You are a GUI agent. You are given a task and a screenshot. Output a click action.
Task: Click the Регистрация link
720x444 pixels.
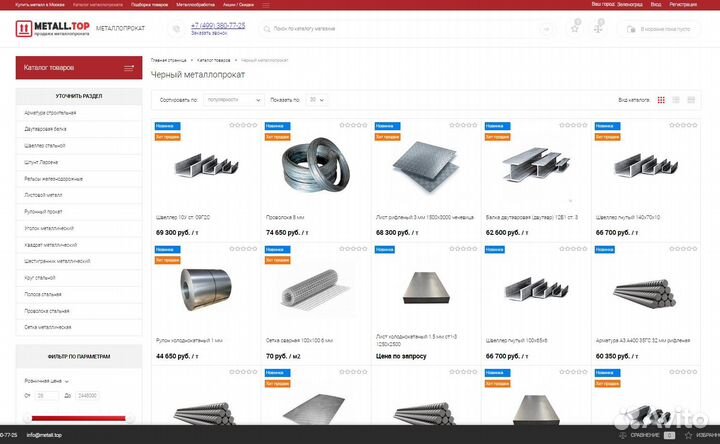pos(683,4)
